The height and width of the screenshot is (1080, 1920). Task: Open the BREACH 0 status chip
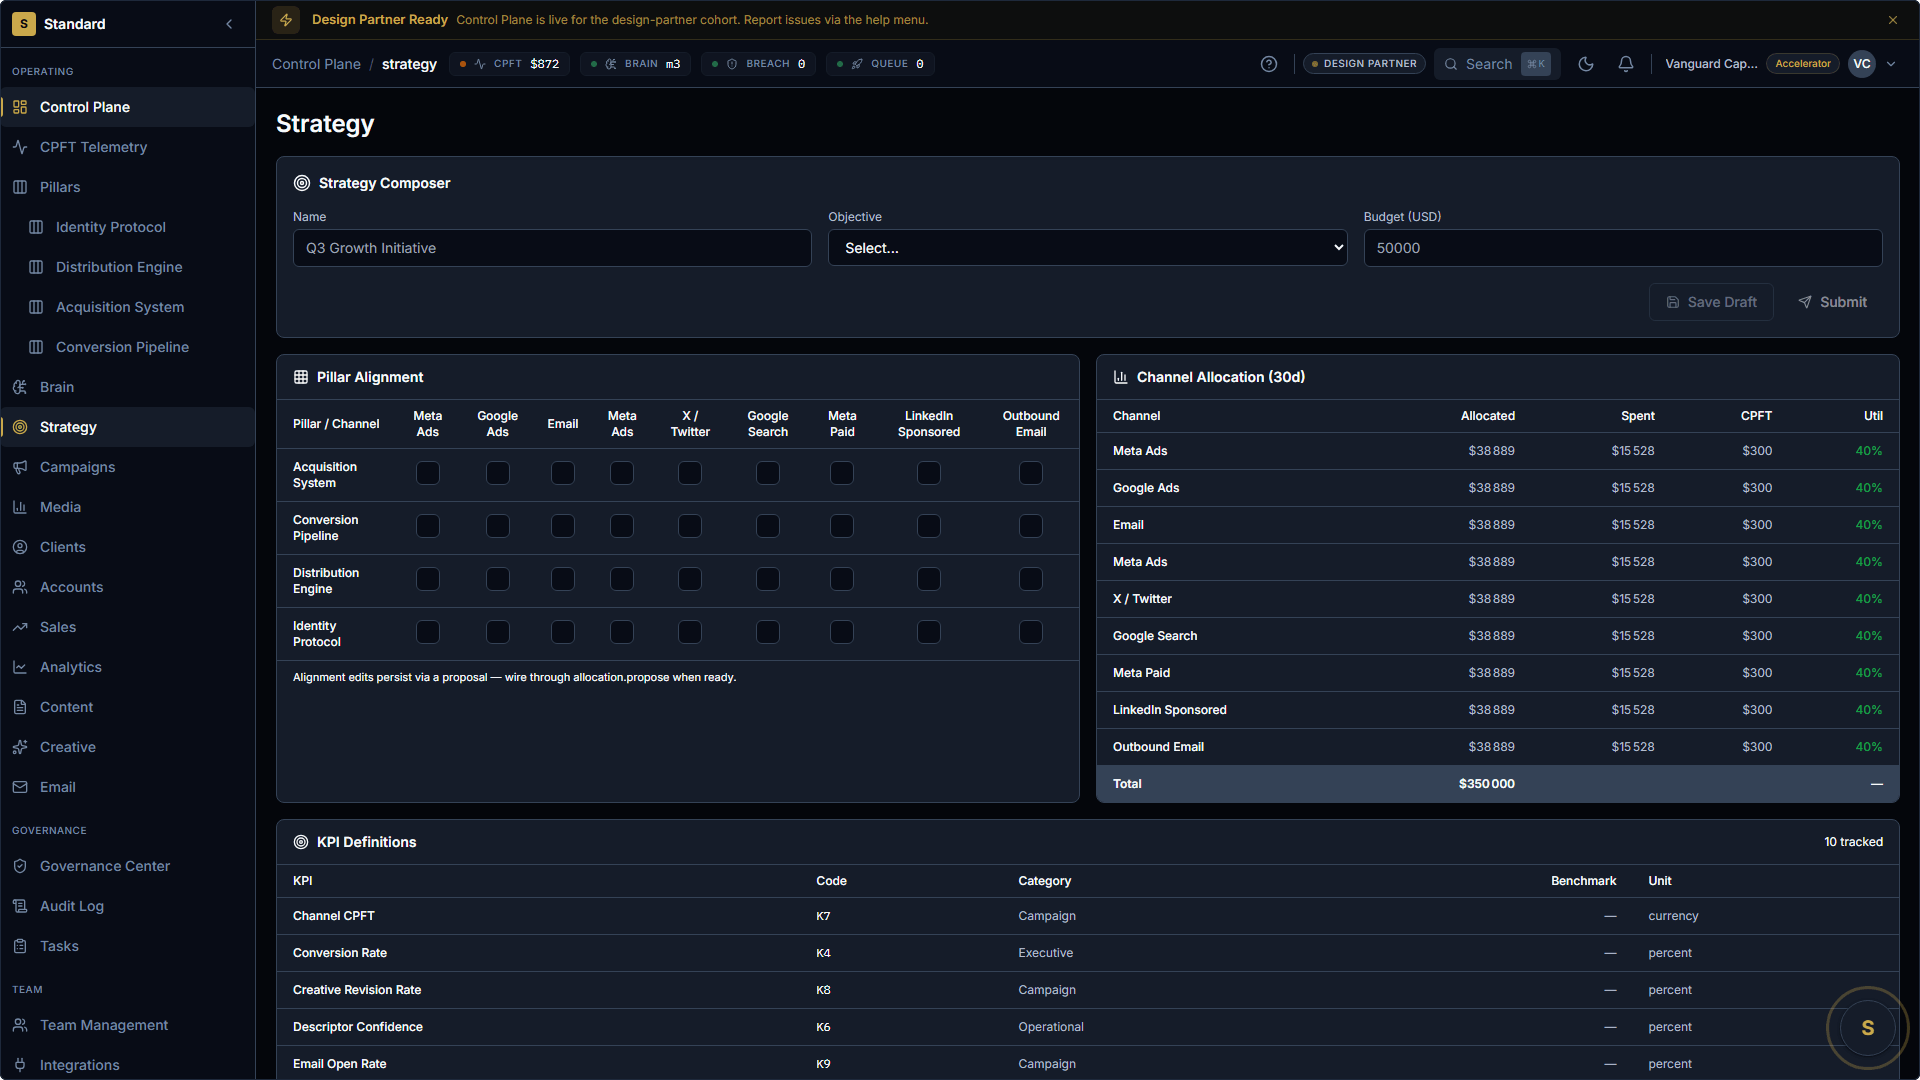click(758, 64)
